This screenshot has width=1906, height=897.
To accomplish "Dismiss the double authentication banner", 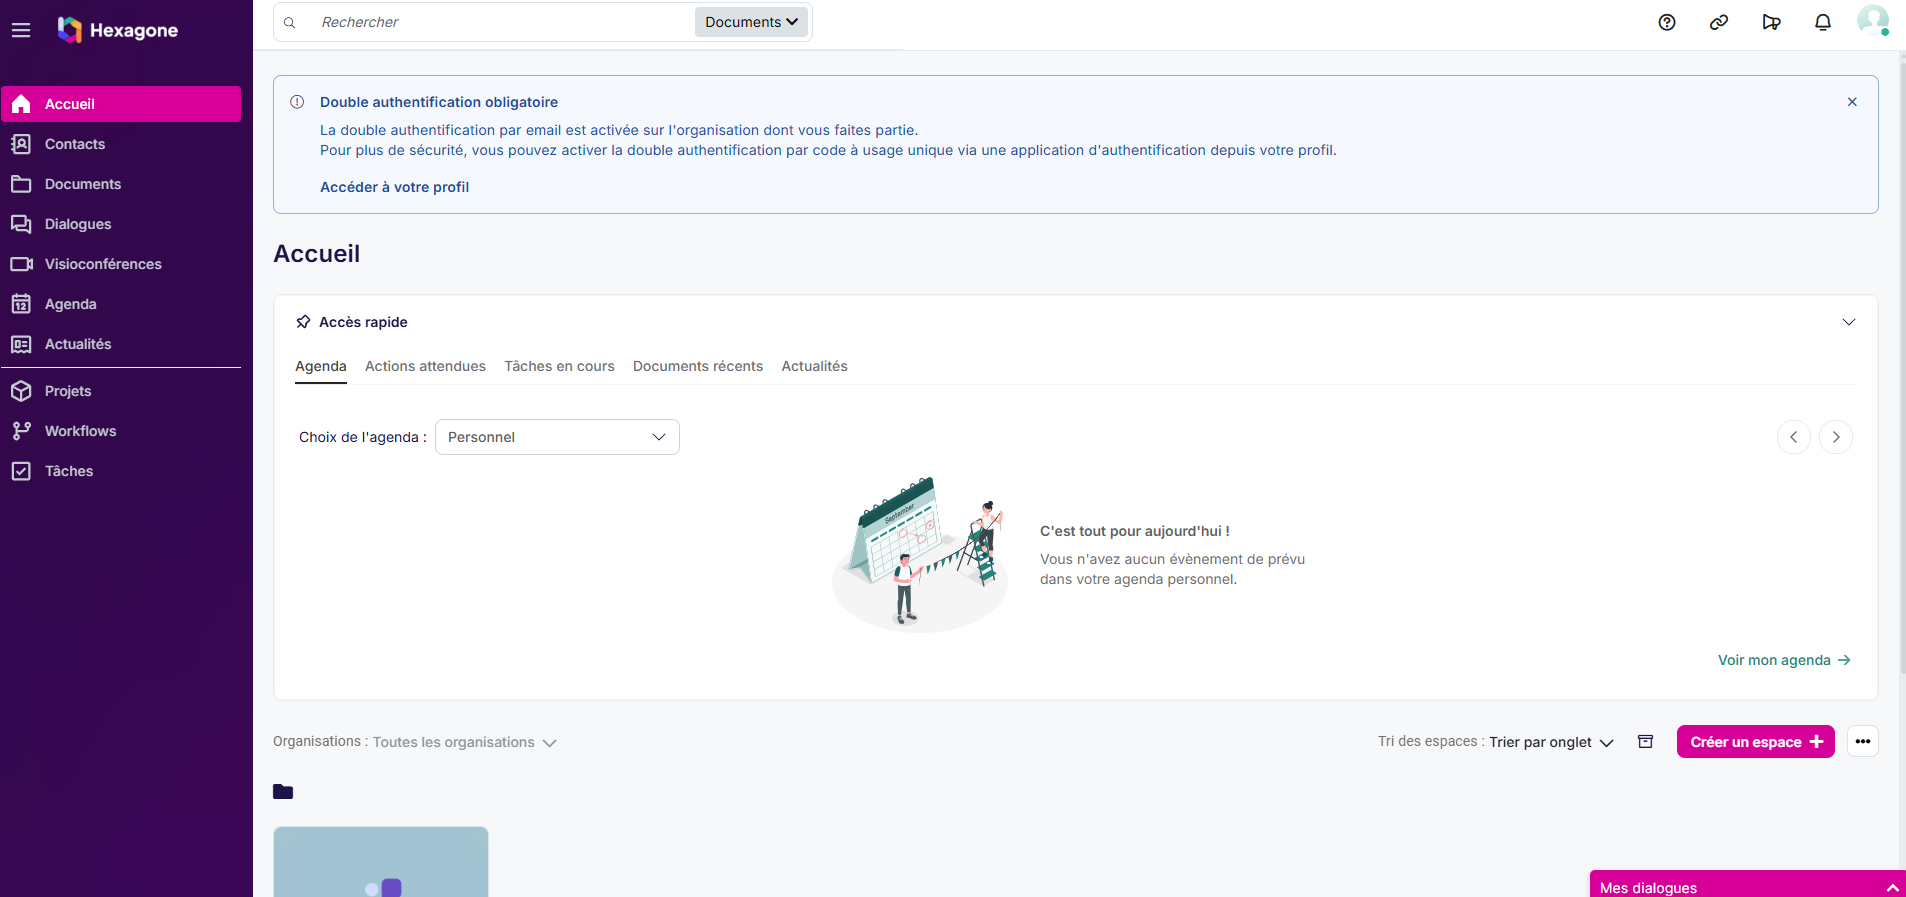I will (1852, 102).
